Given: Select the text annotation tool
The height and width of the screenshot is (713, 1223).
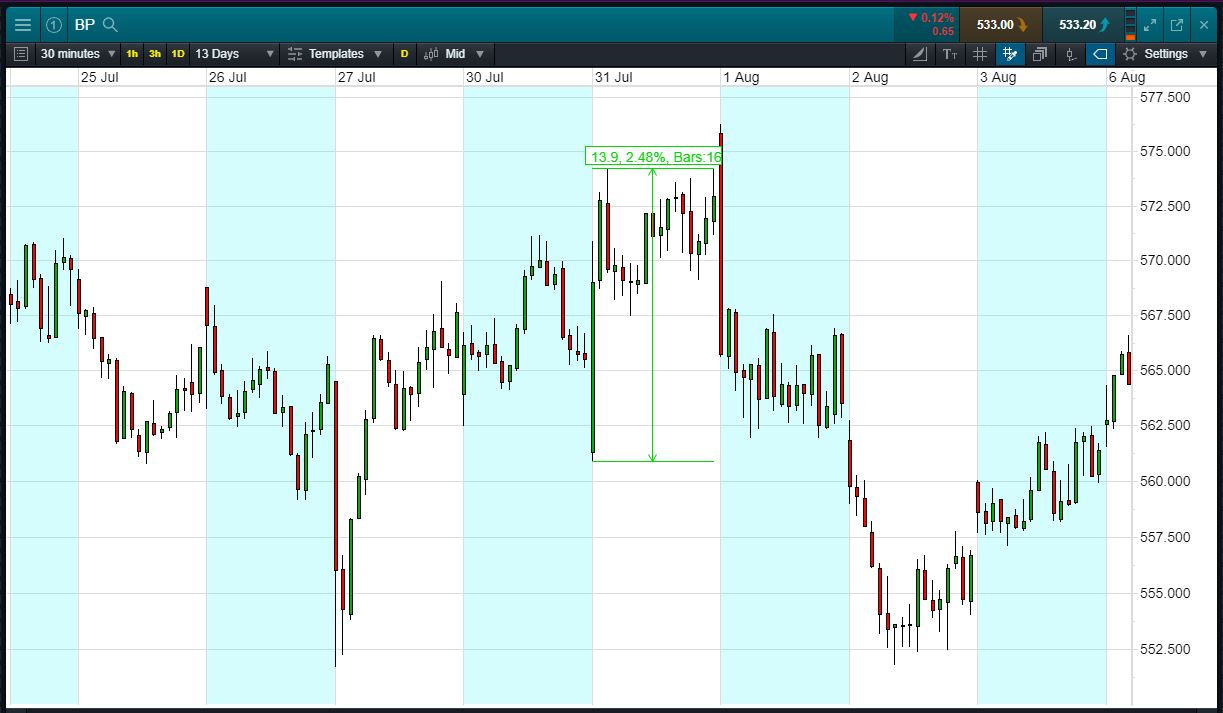Looking at the screenshot, I should pos(950,54).
